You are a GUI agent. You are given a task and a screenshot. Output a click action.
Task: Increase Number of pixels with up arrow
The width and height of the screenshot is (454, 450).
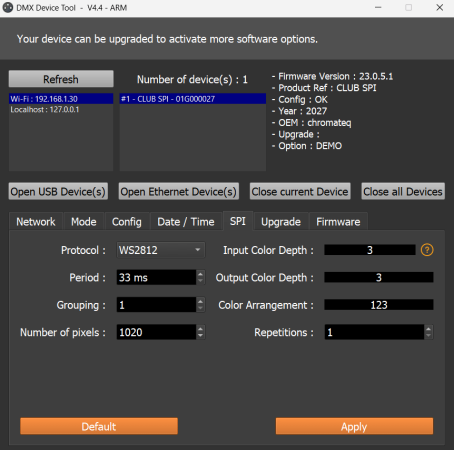[200, 329]
